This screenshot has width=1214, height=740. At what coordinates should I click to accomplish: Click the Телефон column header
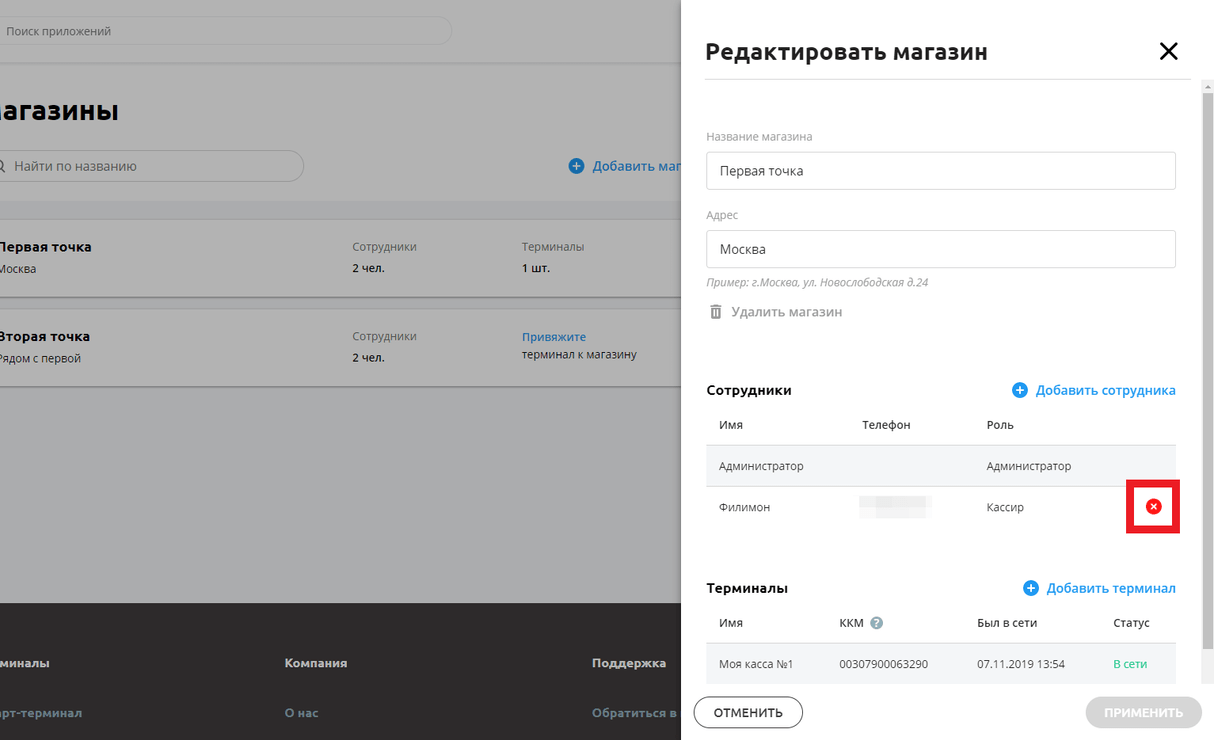click(886, 425)
